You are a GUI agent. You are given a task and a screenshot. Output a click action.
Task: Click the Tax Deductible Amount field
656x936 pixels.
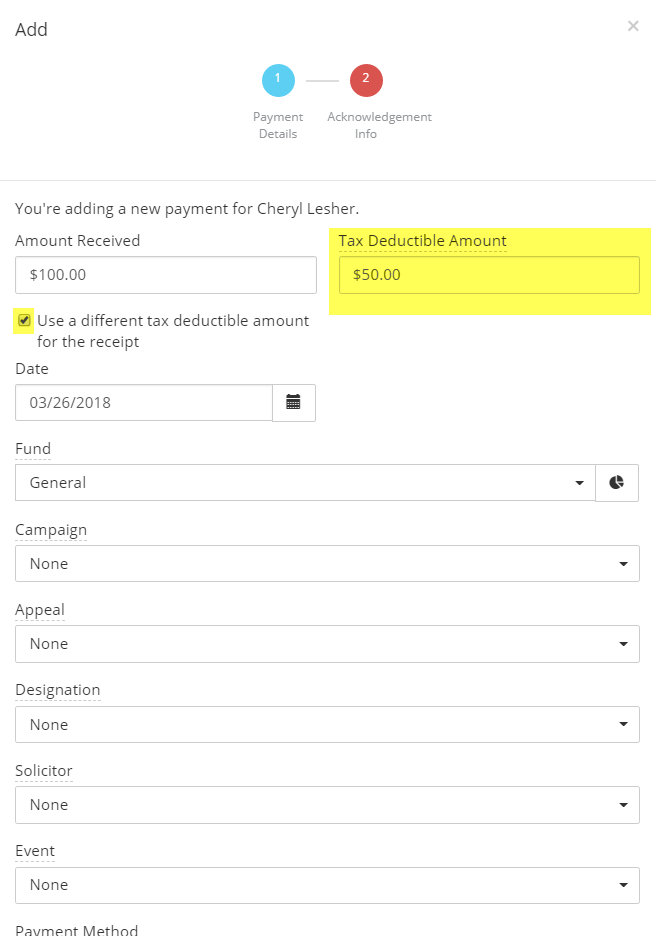click(x=489, y=275)
